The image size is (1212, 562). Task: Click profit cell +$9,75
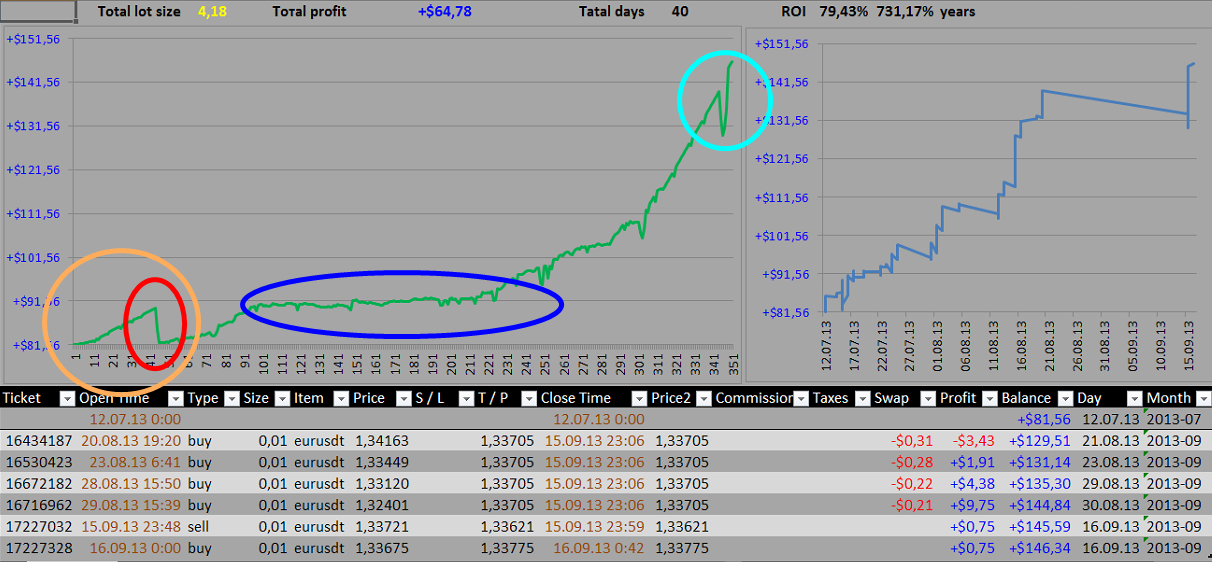pyautogui.click(x=973, y=505)
